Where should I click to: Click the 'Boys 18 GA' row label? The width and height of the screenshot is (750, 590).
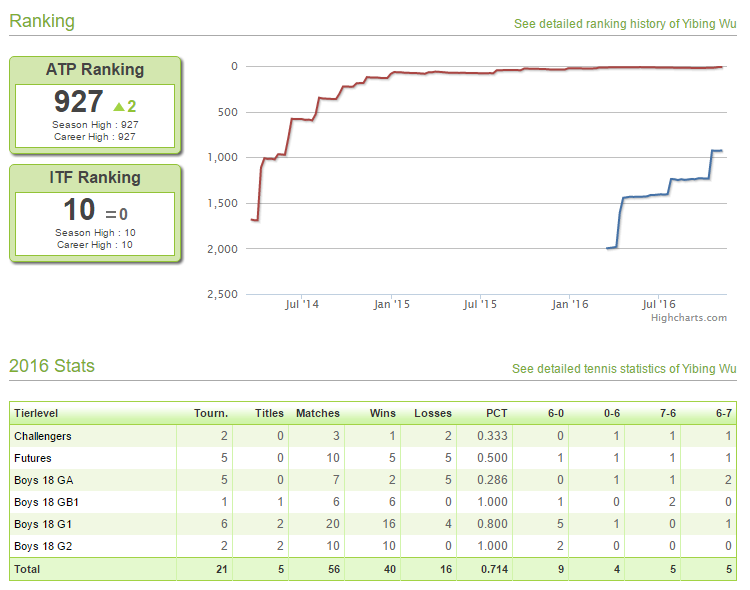coord(44,480)
